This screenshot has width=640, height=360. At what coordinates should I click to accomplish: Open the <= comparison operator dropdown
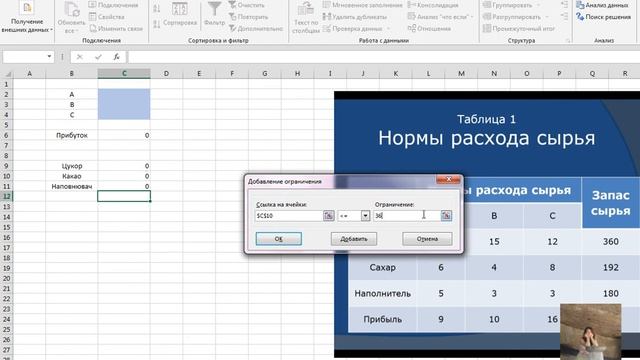coord(365,216)
